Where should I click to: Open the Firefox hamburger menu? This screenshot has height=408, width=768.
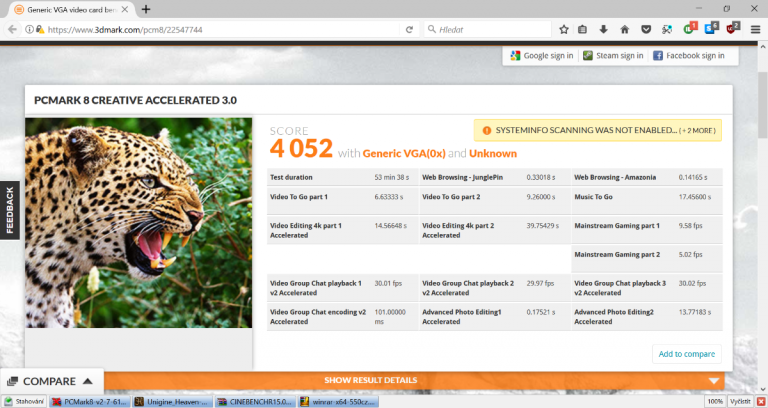(x=755, y=30)
